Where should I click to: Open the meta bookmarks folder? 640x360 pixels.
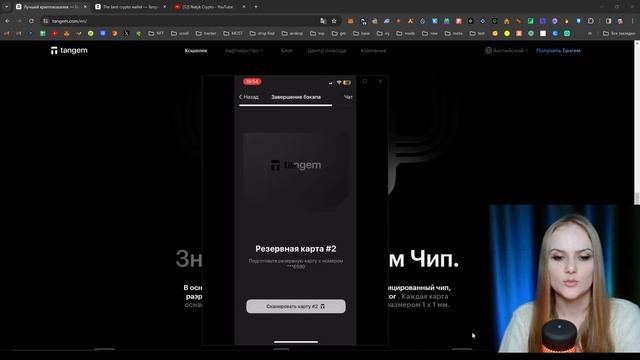click(x=453, y=33)
